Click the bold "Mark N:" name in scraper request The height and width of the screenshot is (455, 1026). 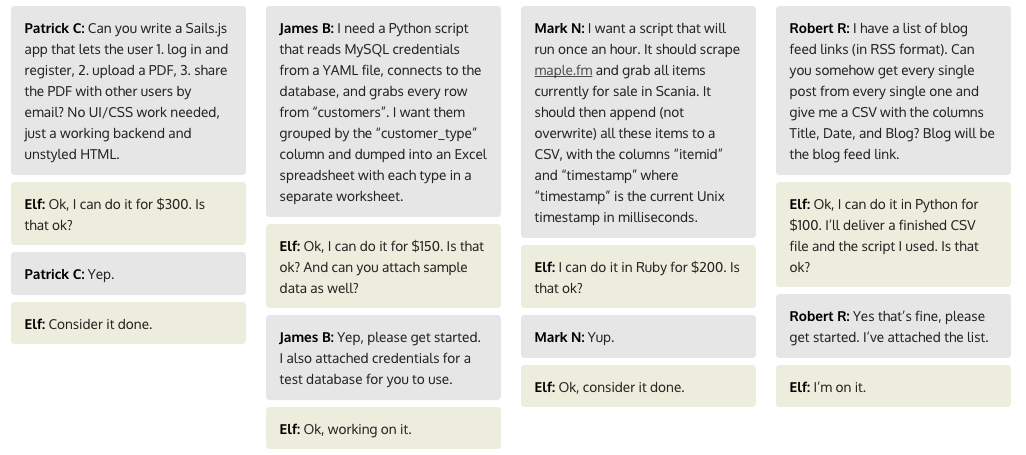pos(559,28)
